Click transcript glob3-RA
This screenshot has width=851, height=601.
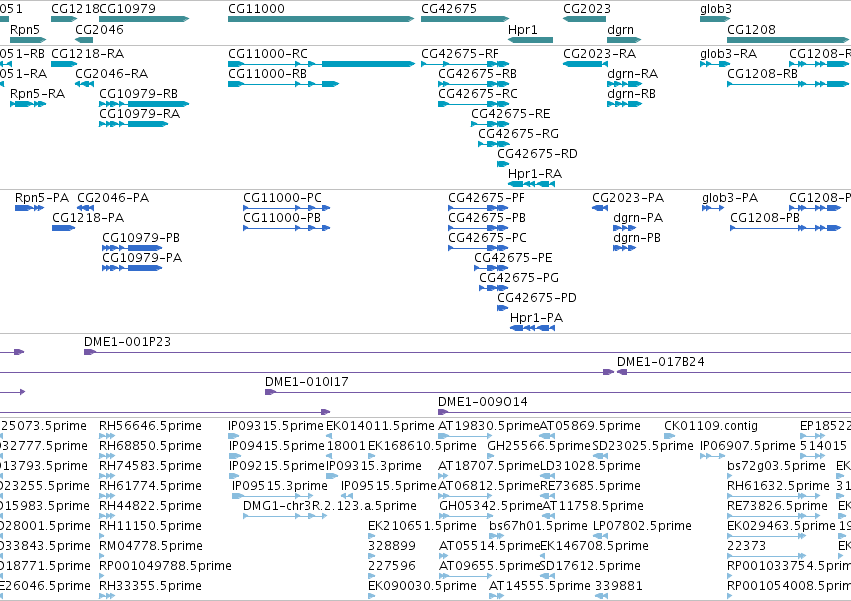[x=715, y=64]
